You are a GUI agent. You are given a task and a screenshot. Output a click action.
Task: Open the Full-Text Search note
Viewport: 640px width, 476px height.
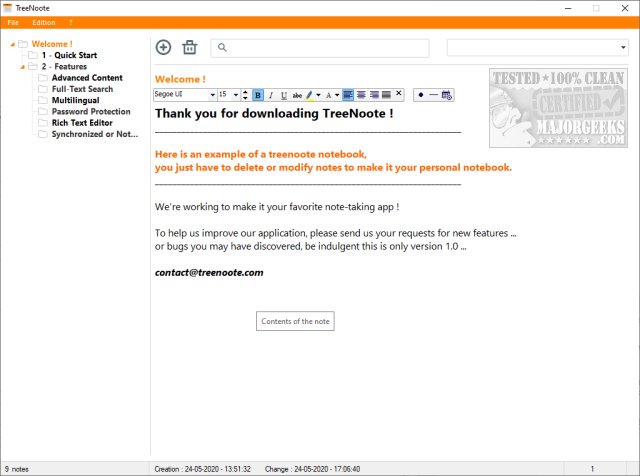tap(82, 89)
